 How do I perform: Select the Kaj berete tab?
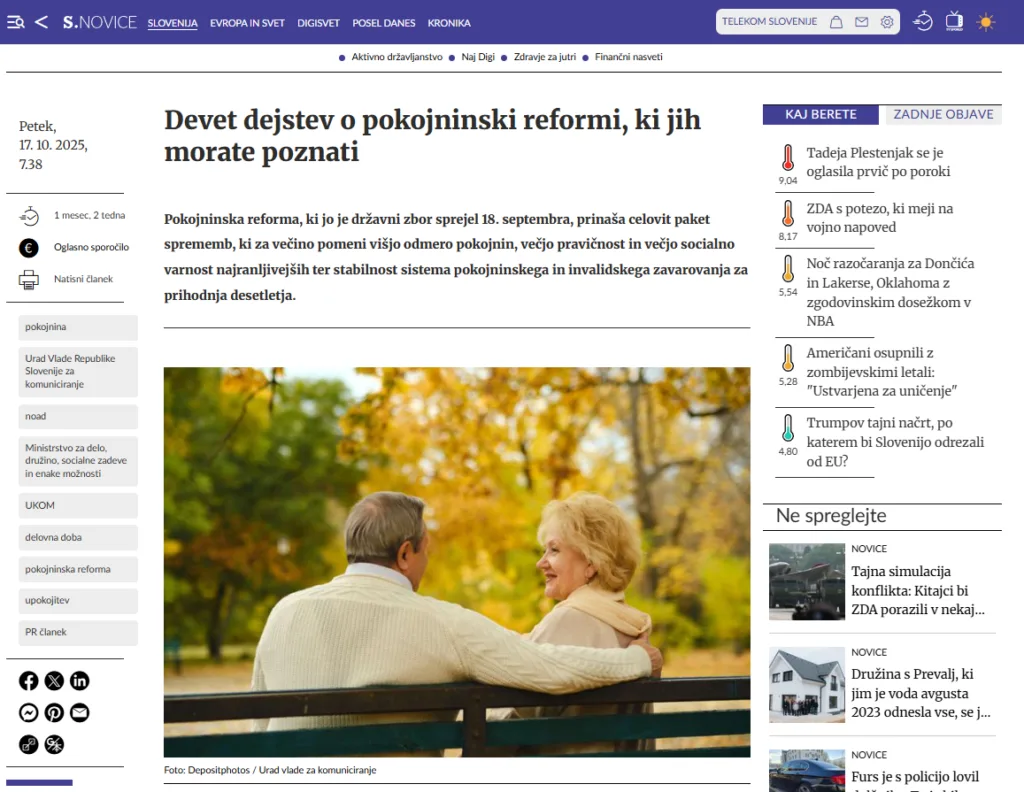820,114
